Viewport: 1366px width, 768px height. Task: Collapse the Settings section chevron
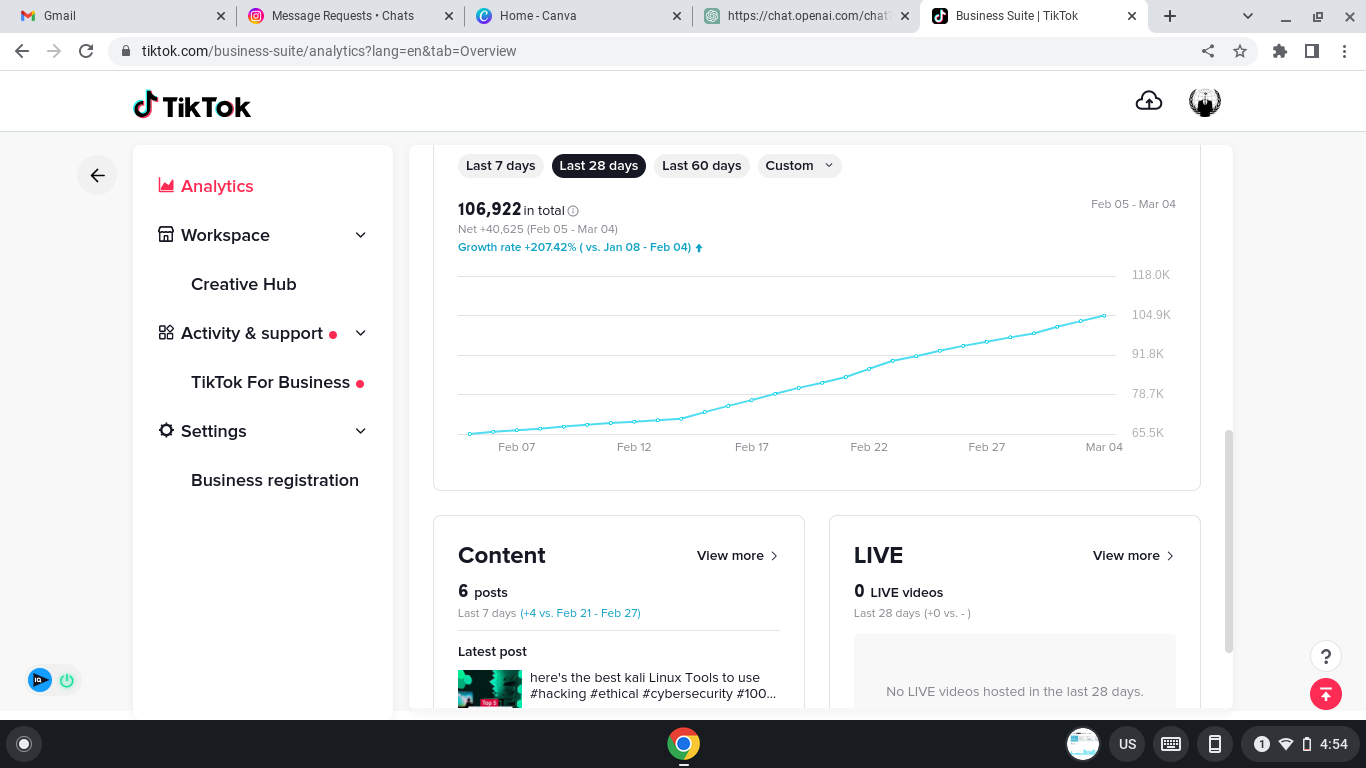click(x=361, y=431)
